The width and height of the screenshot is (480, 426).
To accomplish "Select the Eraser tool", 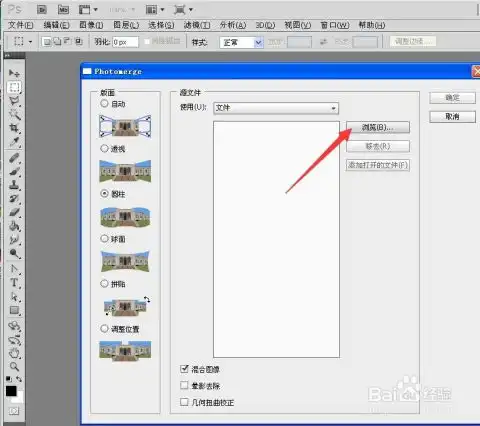I will coord(14,213).
